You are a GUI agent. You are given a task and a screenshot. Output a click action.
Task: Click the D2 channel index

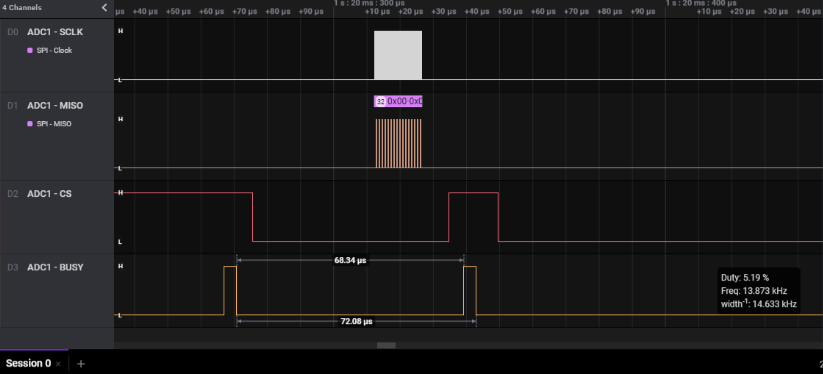(x=13, y=194)
